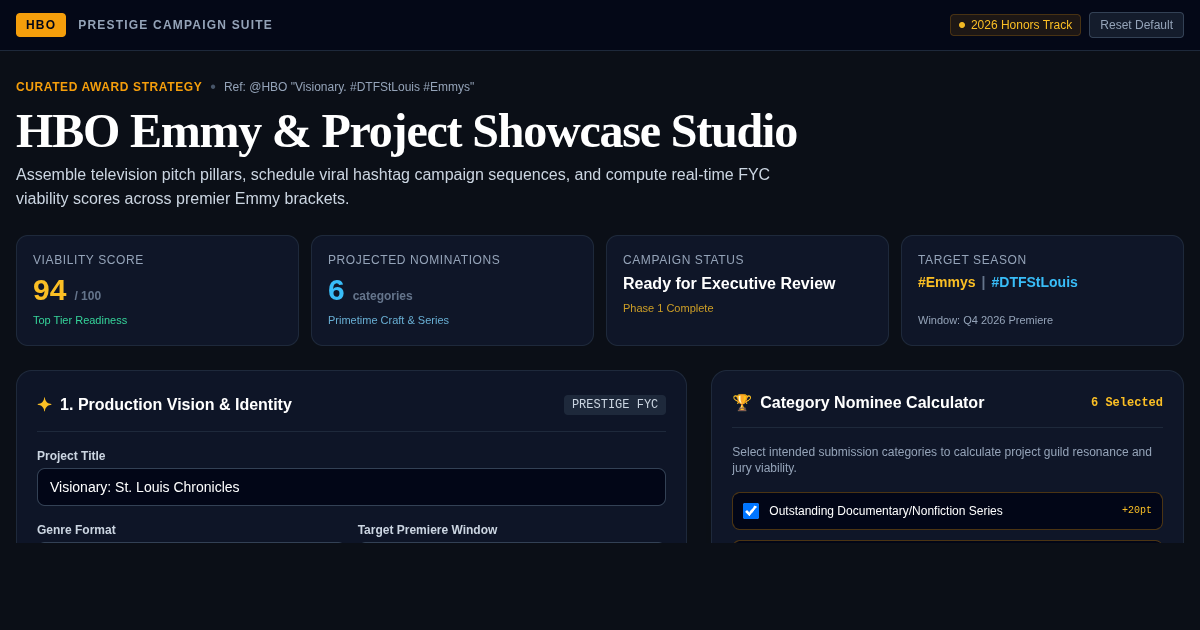Click the Top Tier Readiness label
The height and width of the screenshot is (630, 1200).
[80, 320]
